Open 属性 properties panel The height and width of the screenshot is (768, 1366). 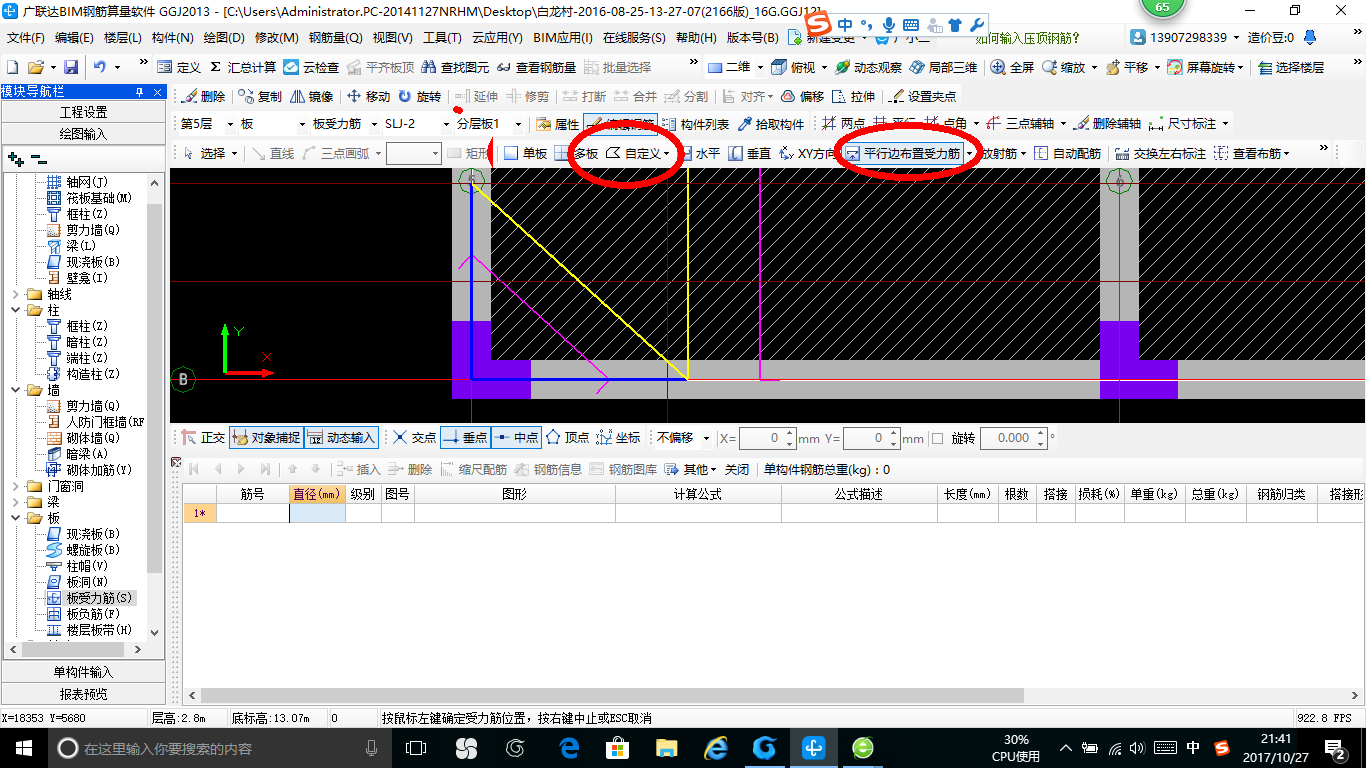click(x=558, y=124)
